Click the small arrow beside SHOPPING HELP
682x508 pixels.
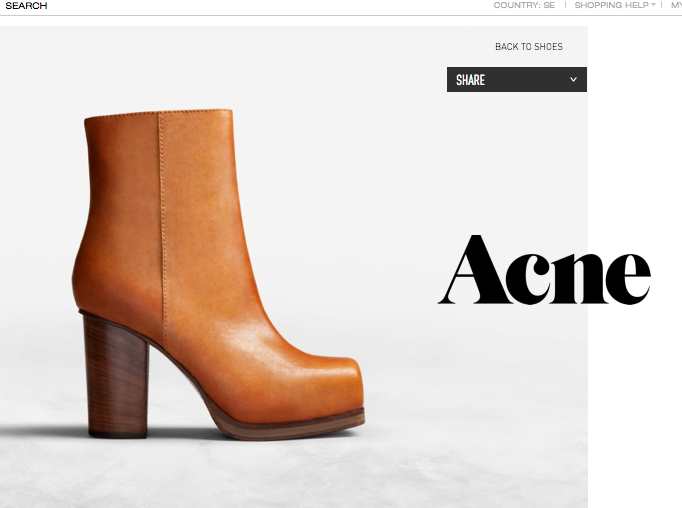(653, 5)
